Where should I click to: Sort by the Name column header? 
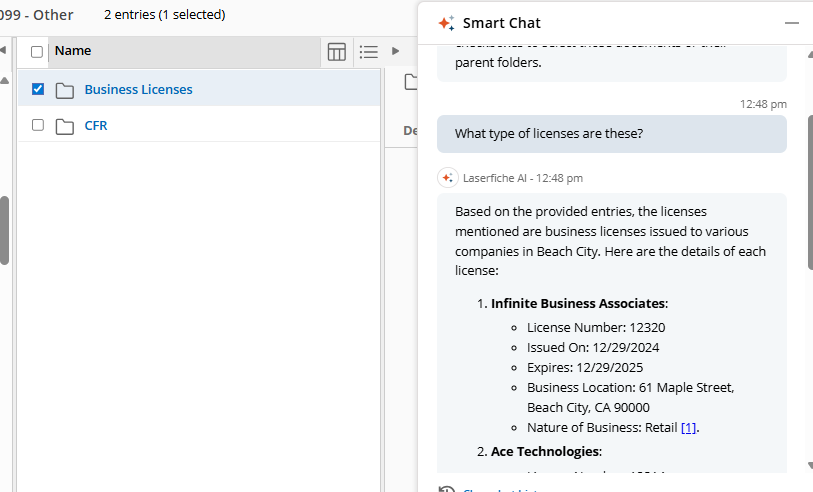[x=73, y=51]
